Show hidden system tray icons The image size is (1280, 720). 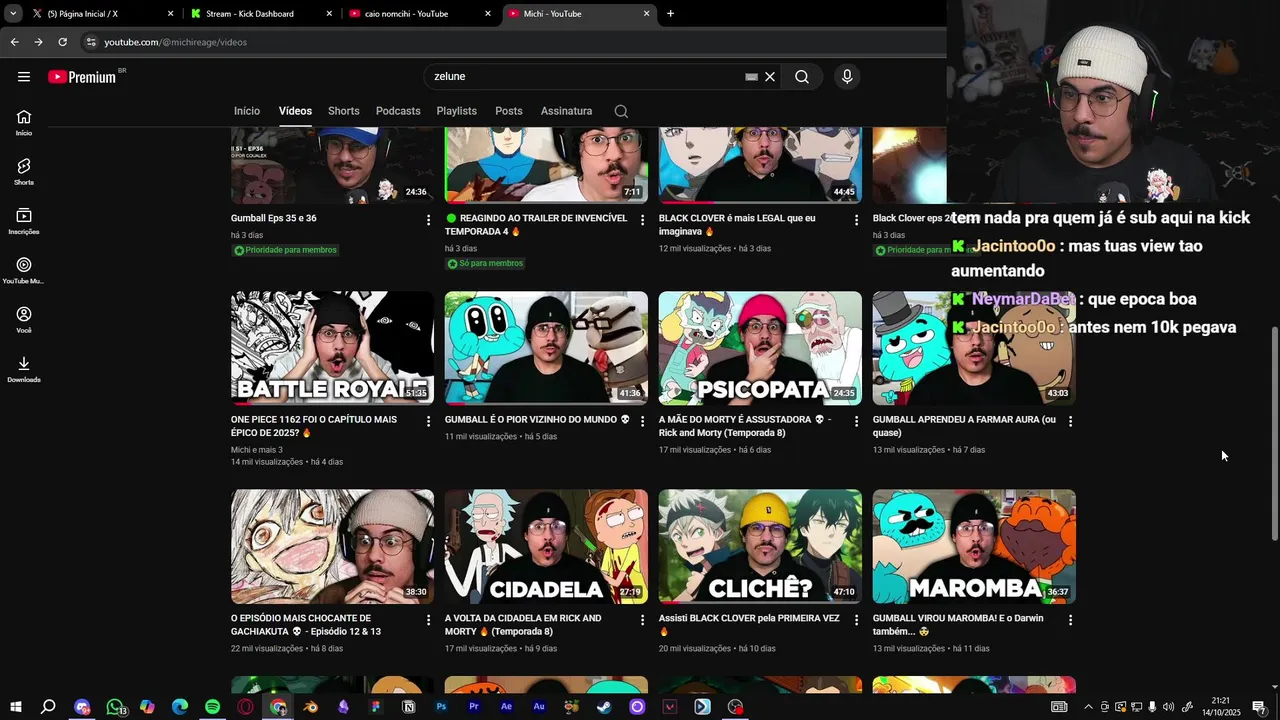pyautogui.click(x=1088, y=707)
